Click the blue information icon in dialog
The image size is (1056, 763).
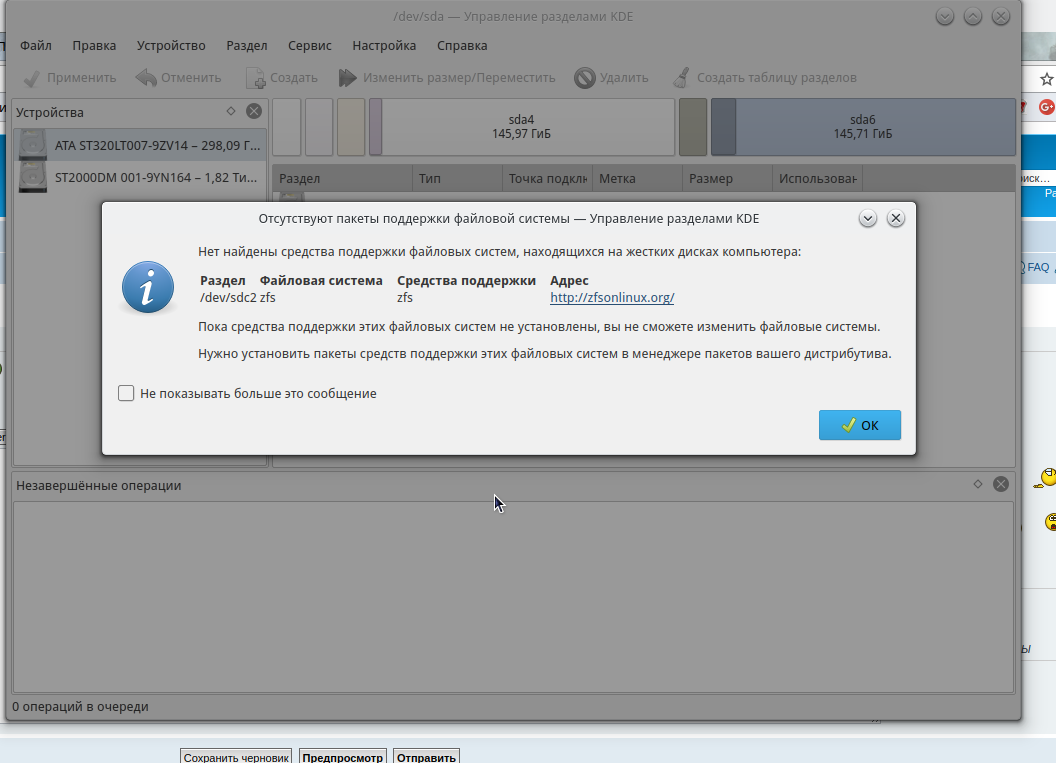click(148, 288)
